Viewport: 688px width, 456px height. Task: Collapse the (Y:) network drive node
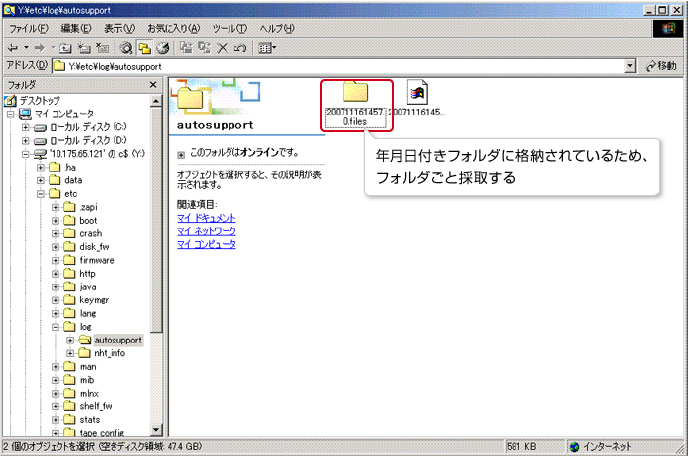pos(25,154)
